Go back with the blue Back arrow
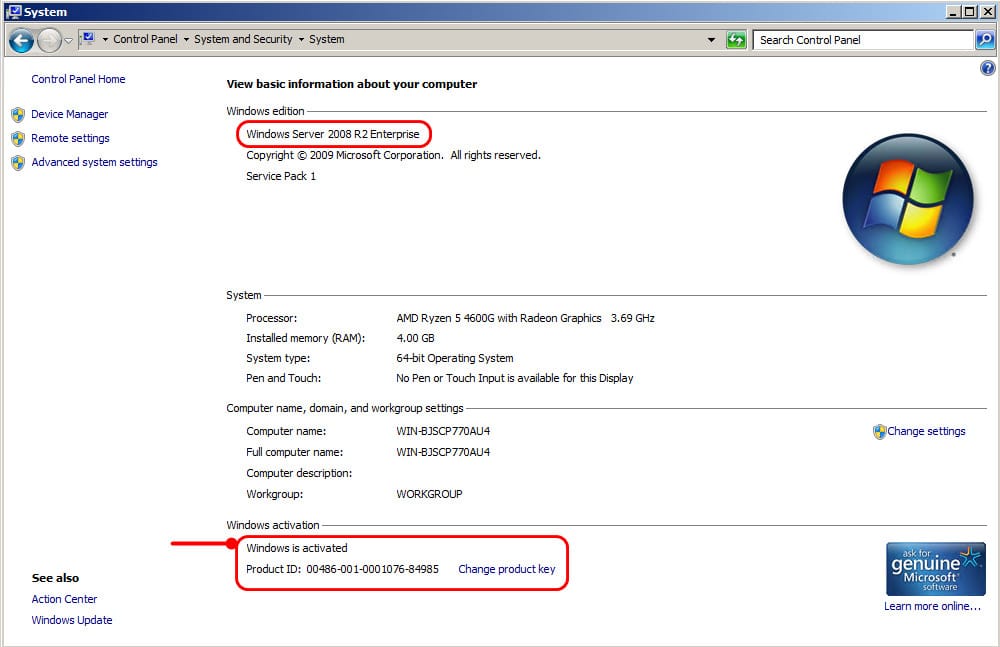The image size is (1000, 647). coord(21,41)
